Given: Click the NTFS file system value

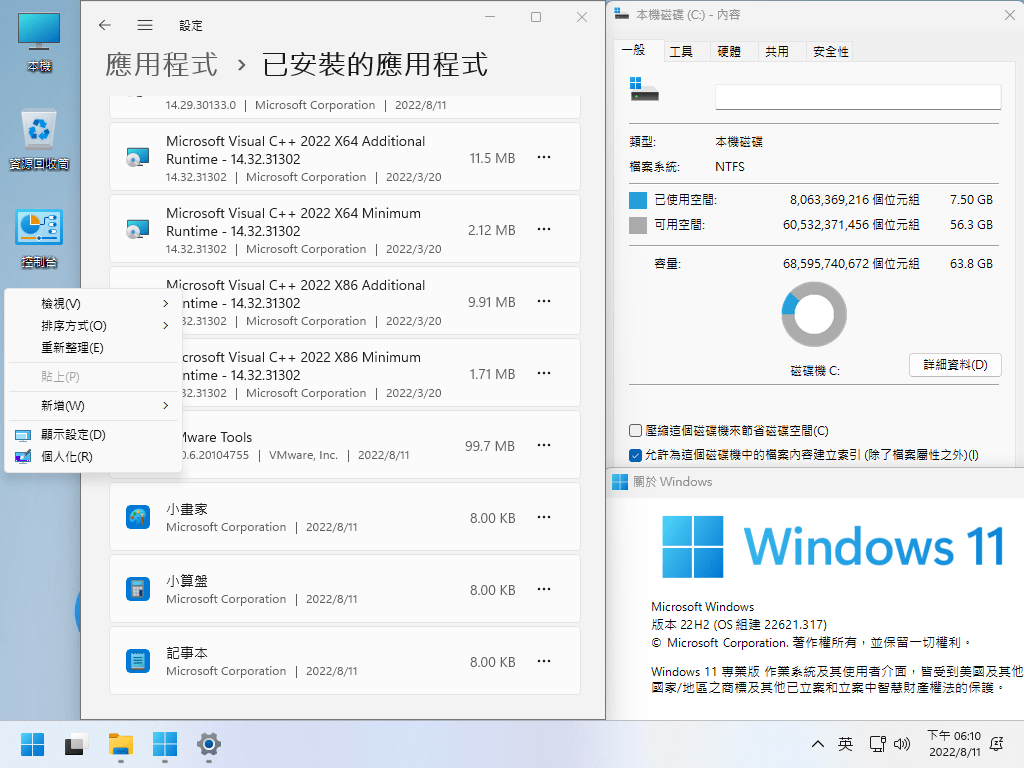Looking at the screenshot, I should pyautogui.click(x=729, y=167).
